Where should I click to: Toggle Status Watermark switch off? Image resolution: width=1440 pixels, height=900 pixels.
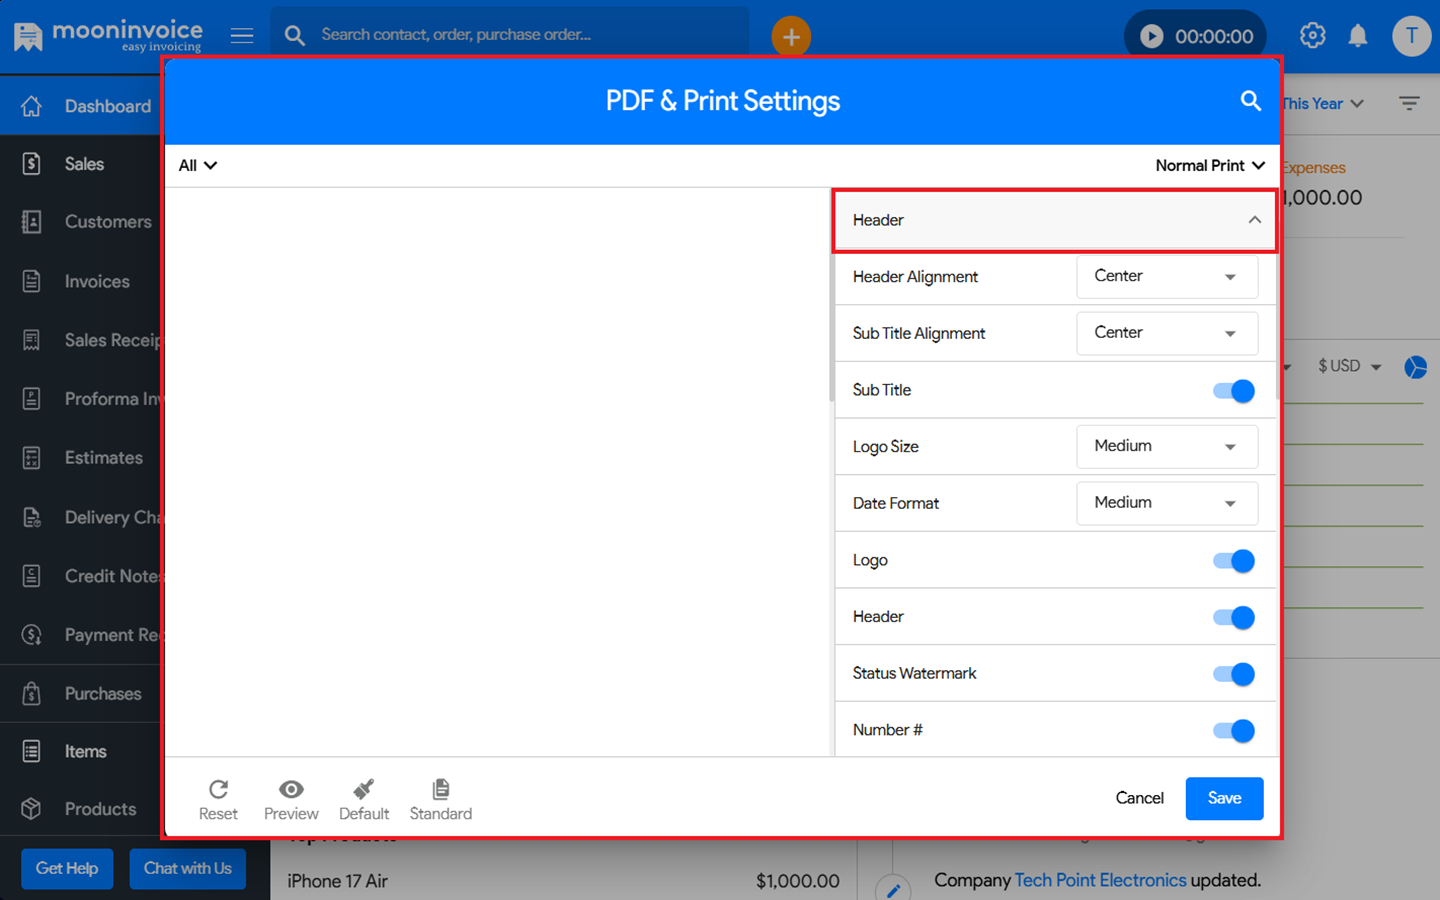coord(1233,674)
